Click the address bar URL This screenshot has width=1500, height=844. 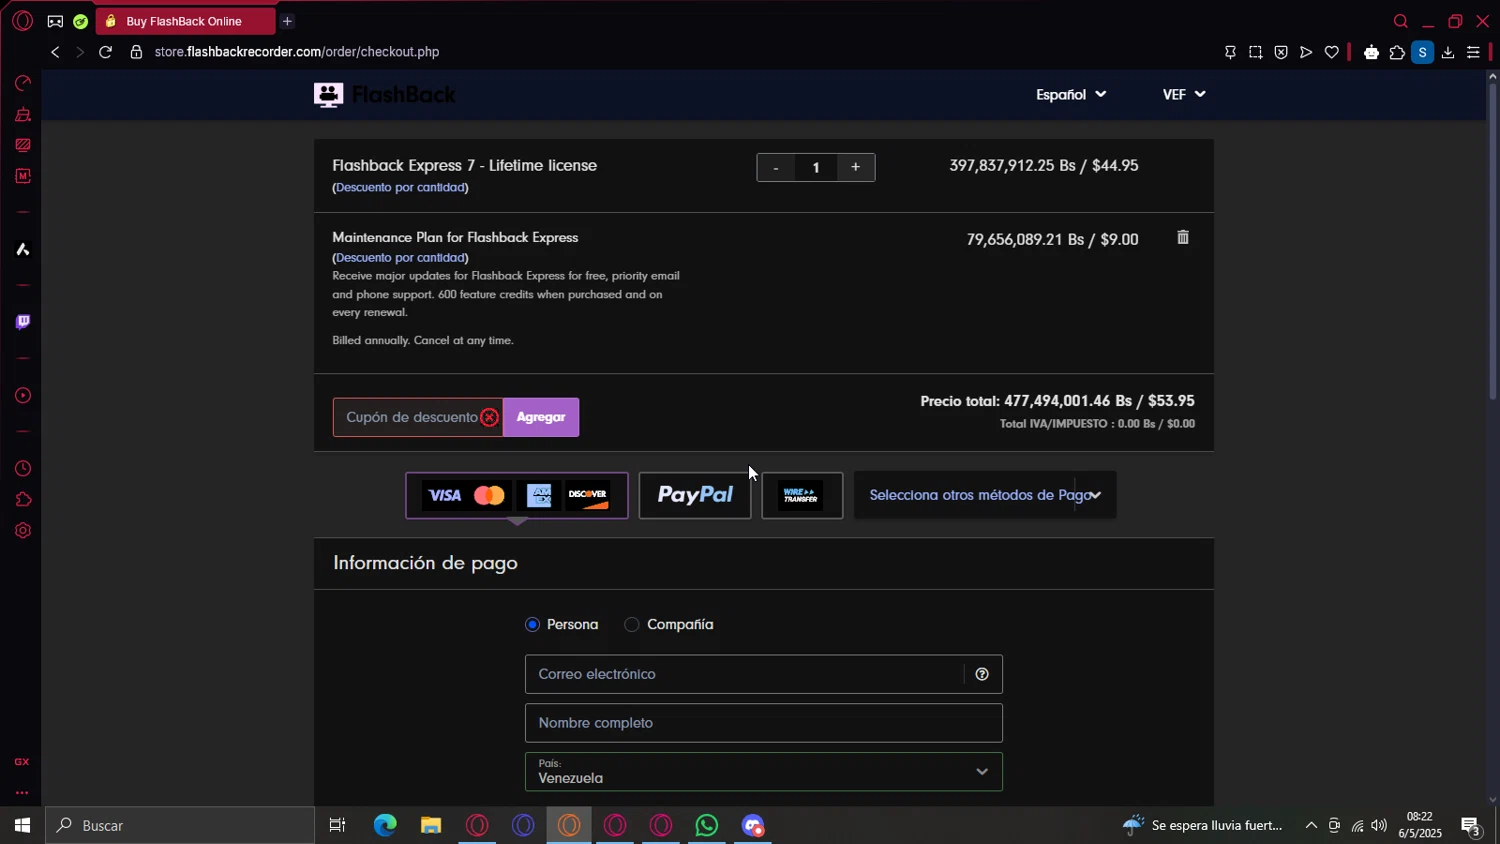pos(297,52)
